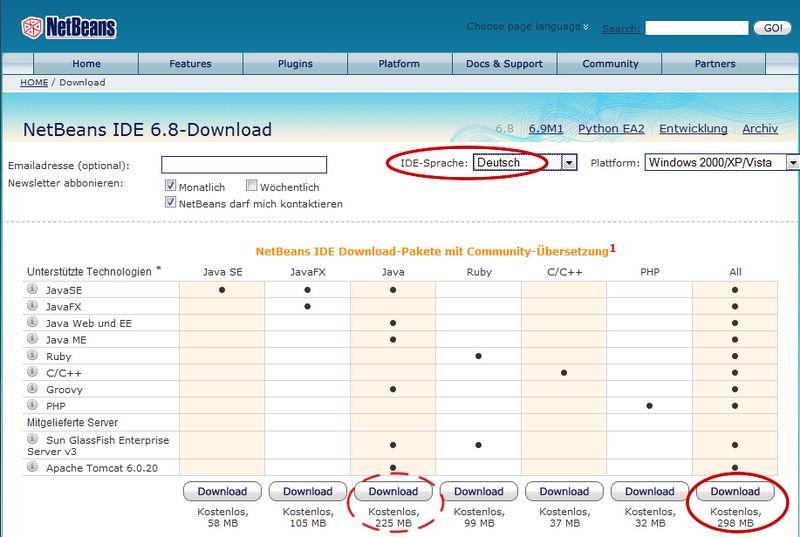Click the PHP column header
Viewport: 800px width, 537px height.
[649, 272]
